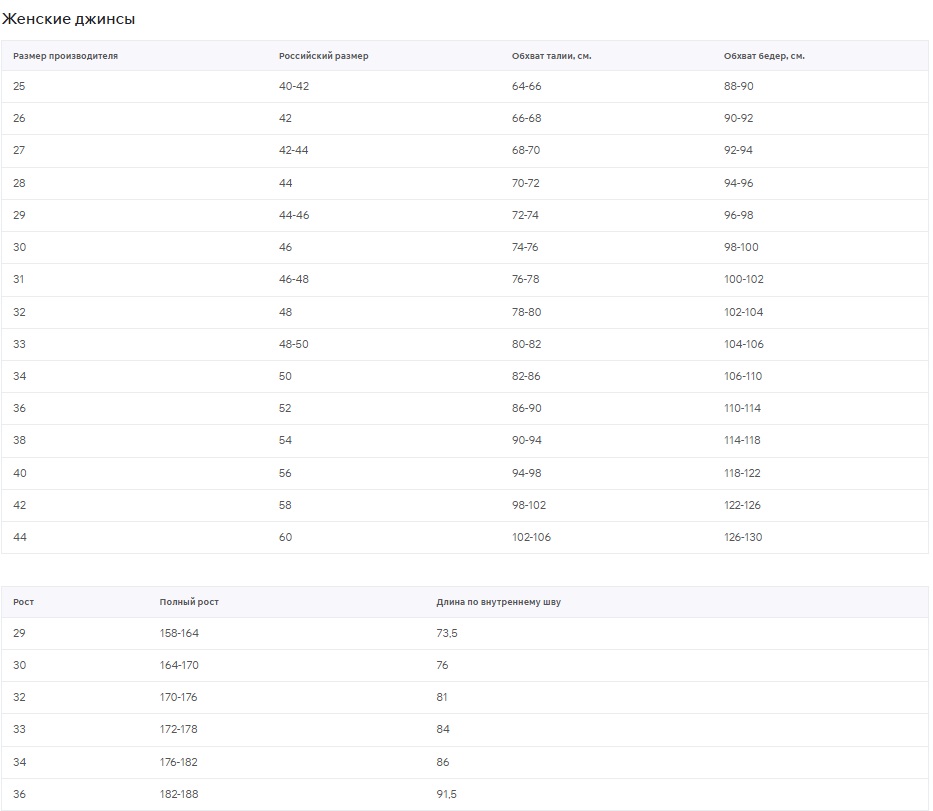Select the waist value "64-66"
Screen dimensions: 933x811
(527, 86)
